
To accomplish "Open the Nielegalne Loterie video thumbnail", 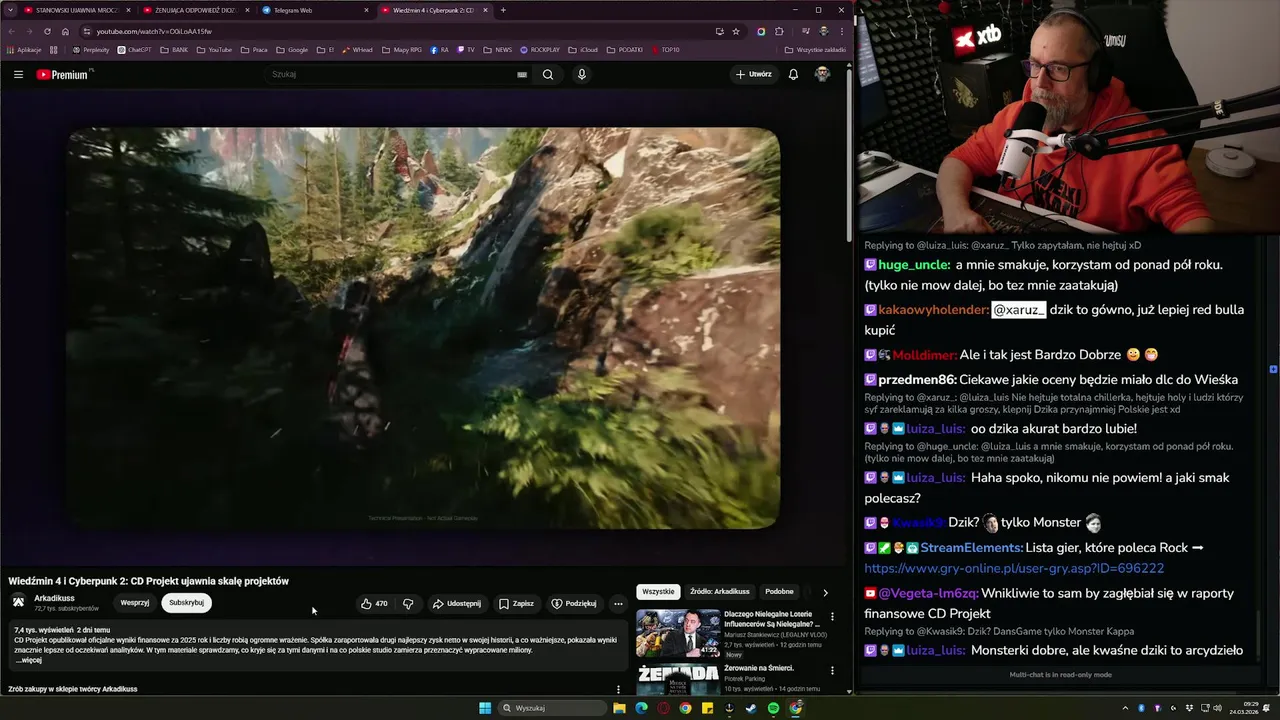I will click(x=678, y=632).
